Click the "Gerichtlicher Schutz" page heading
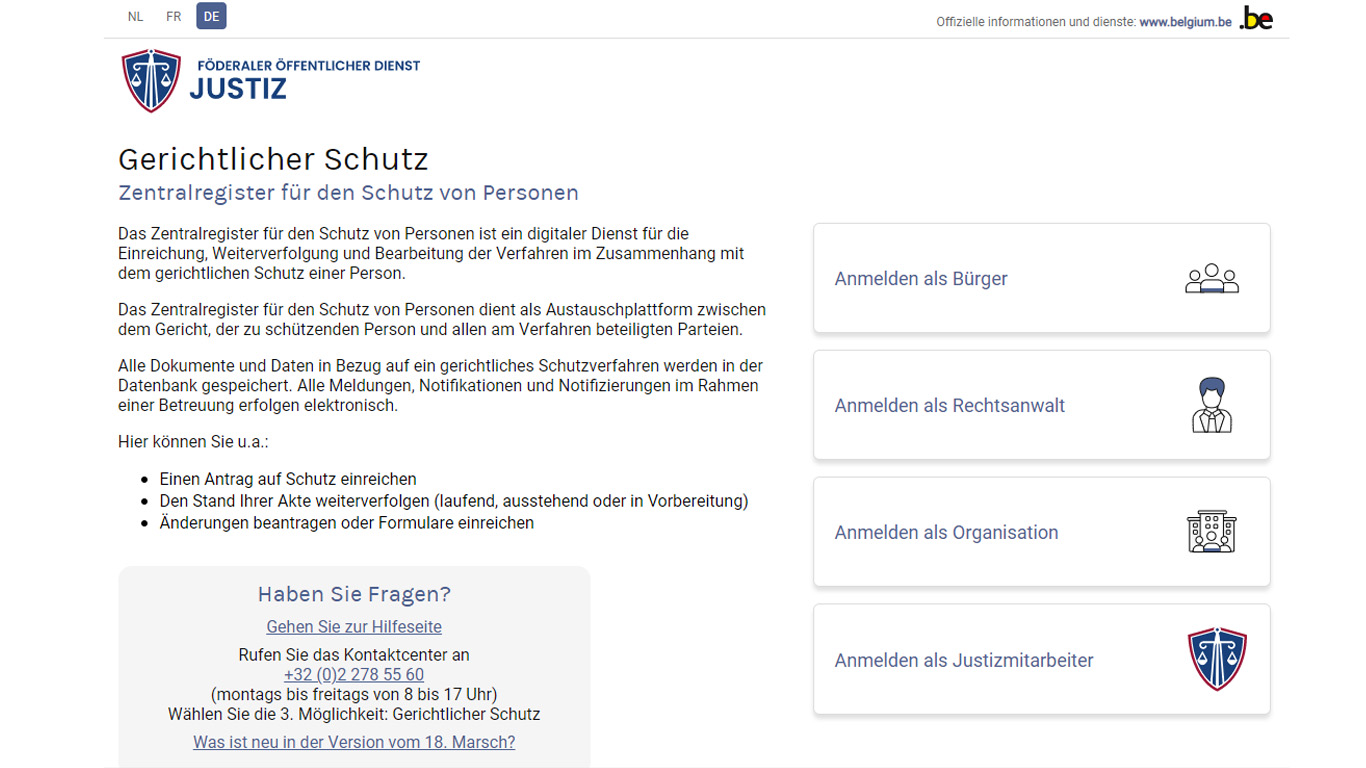Image resolution: width=1366 pixels, height=768 pixels. [x=273, y=159]
